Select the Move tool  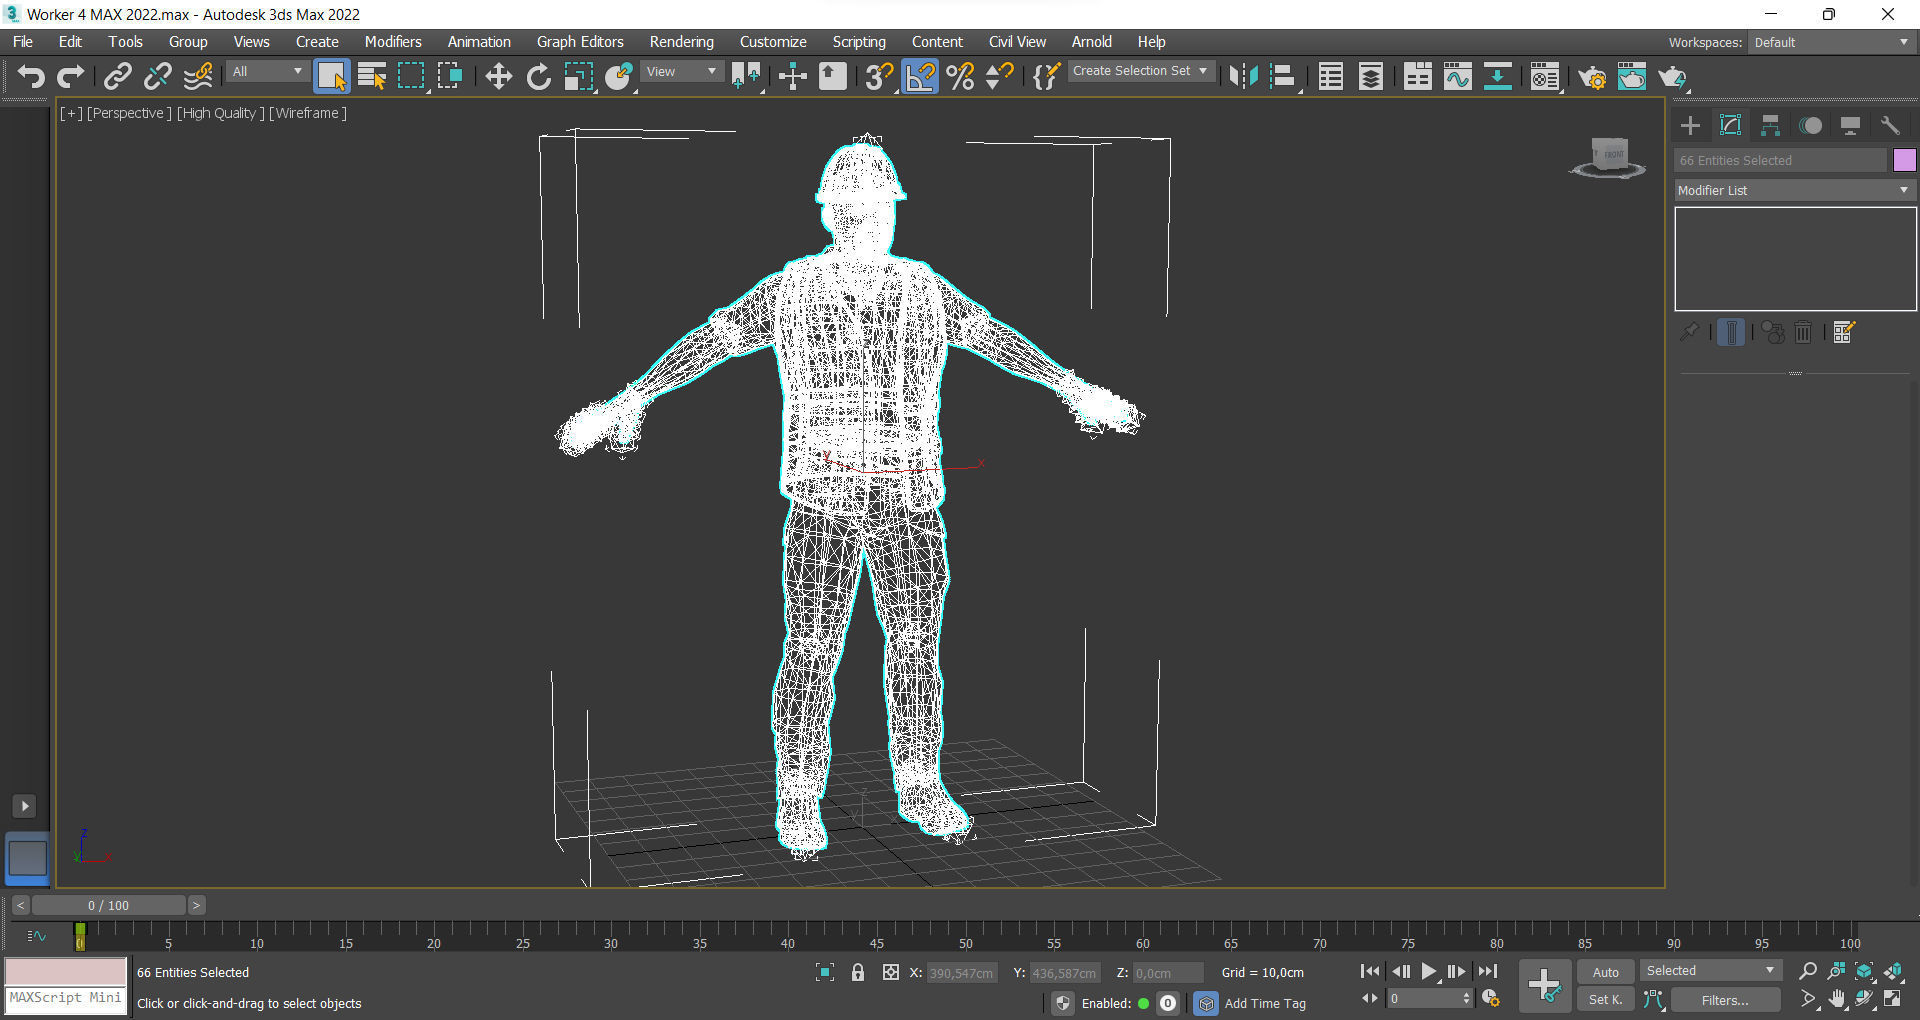point(498,76)
